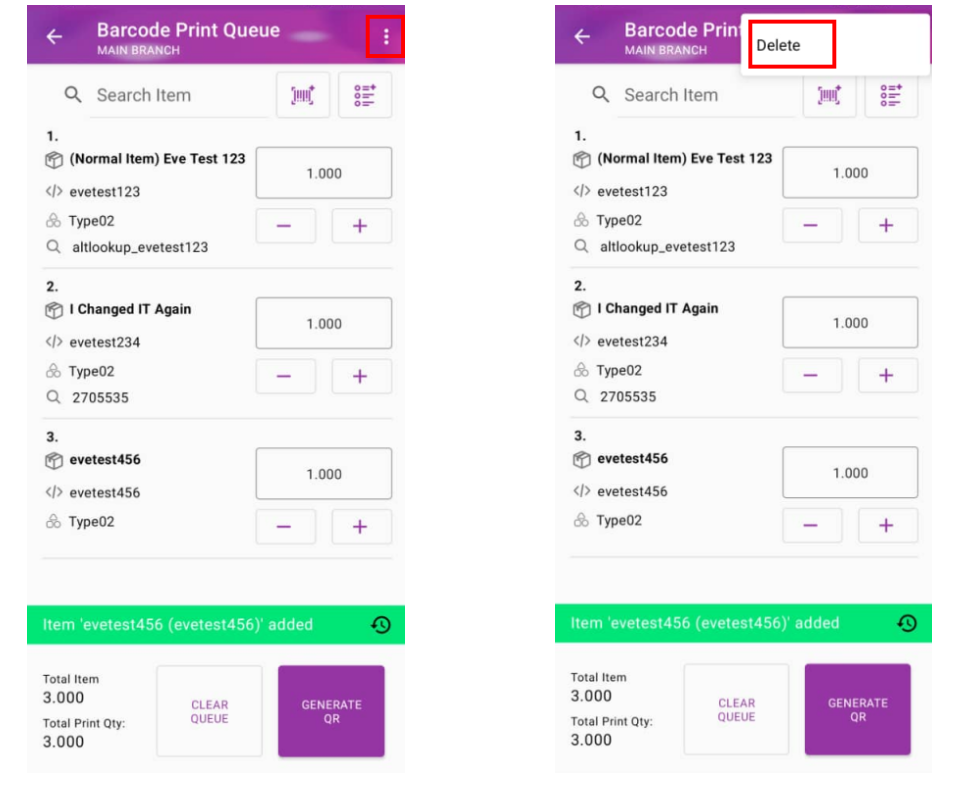Tap barcode scanner icon on right screen

pyautogui.click(x=829, y=95)
